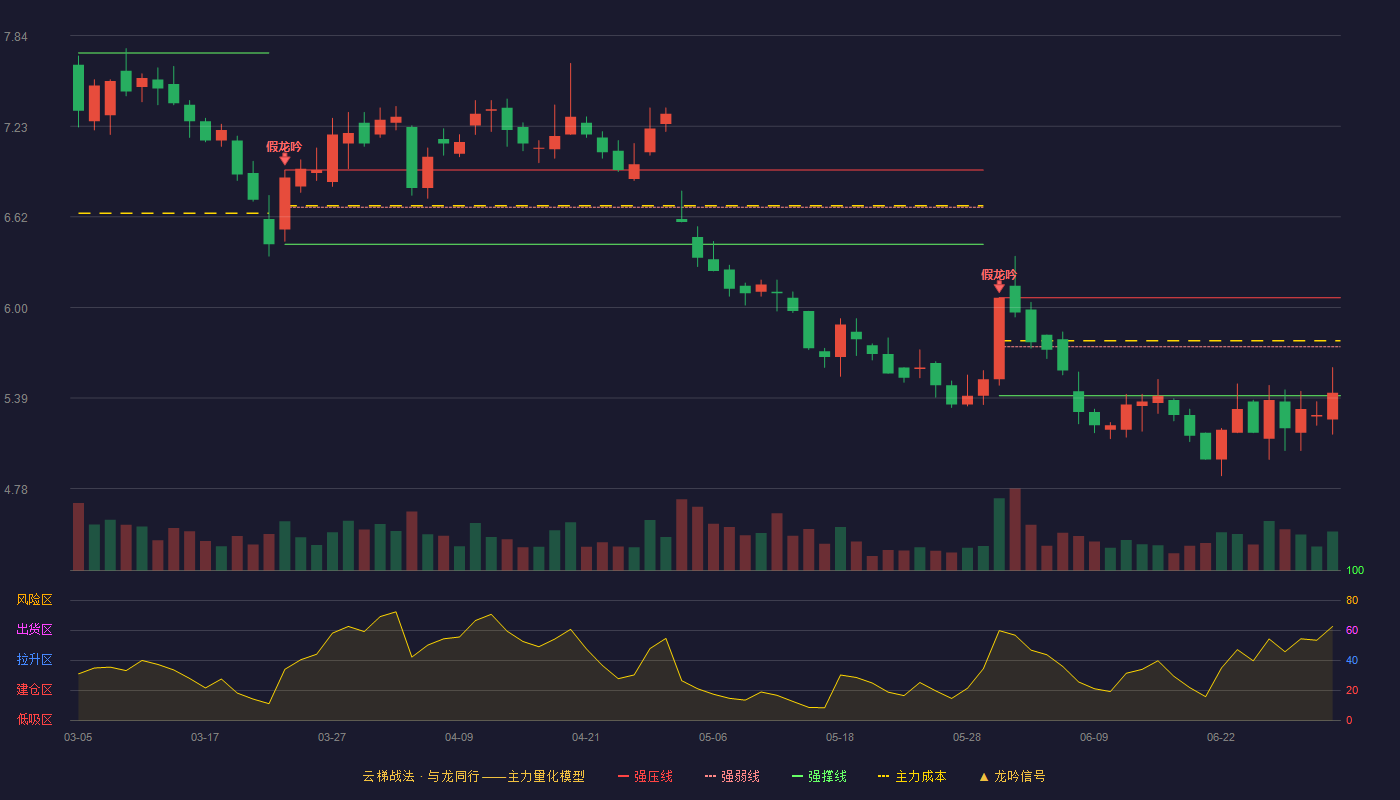The width and height of the screenshot is (1400, 800).
Task: Click the 7.23 price axis label
Action: [x=15, y=128]
